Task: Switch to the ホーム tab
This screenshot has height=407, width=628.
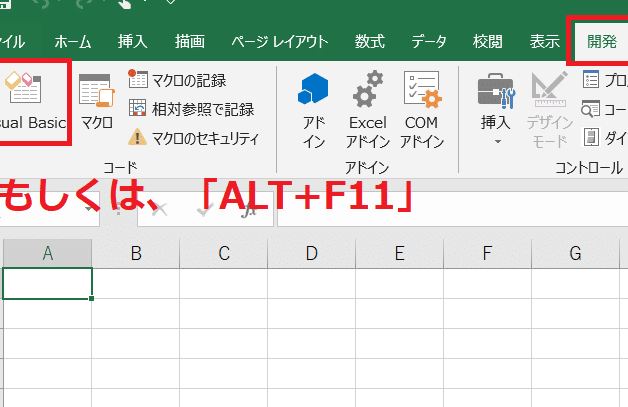Action: (x=72, y=41)
